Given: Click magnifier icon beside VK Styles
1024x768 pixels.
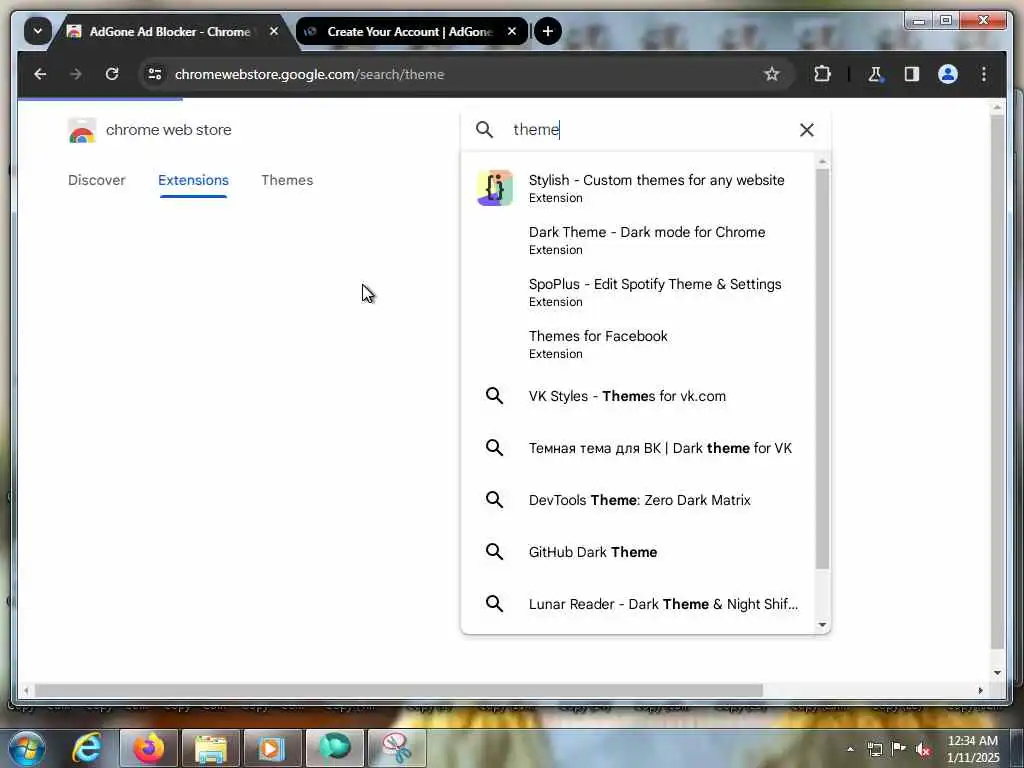Looking at the screenshot, I should point(494,396).
